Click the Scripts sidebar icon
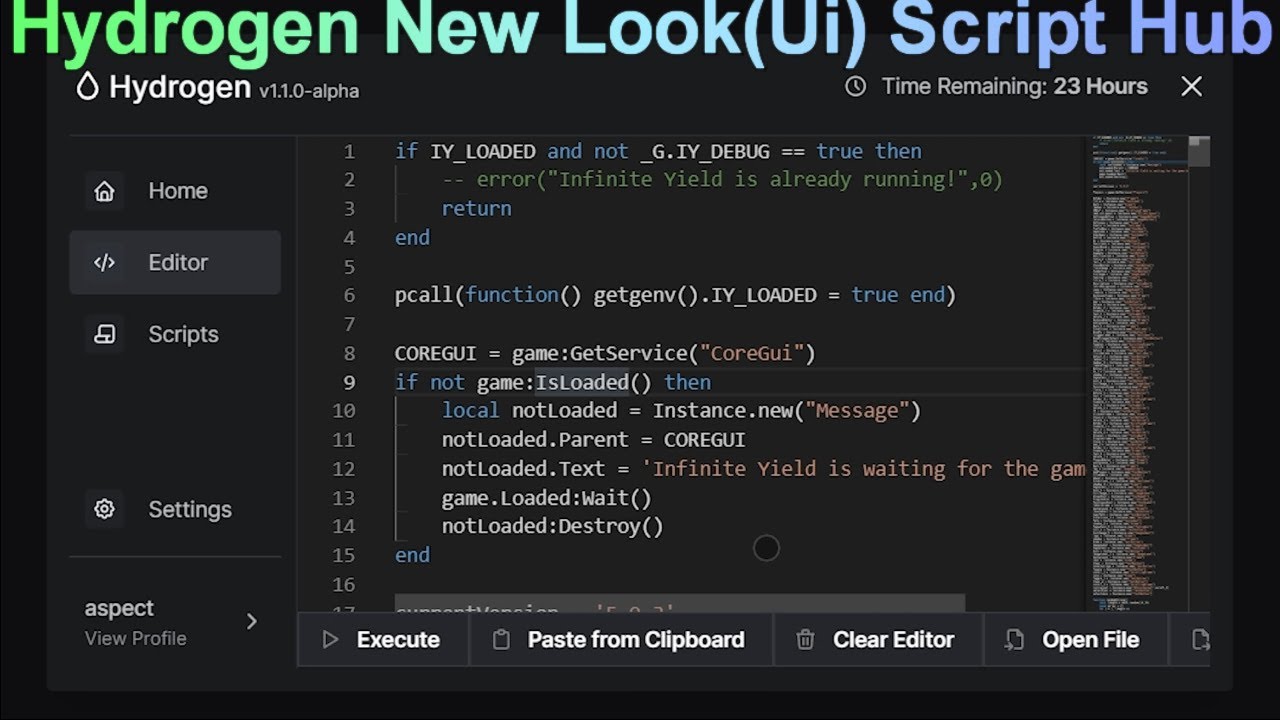This screenshot has height=720, width=1280. tap(104, 334)
